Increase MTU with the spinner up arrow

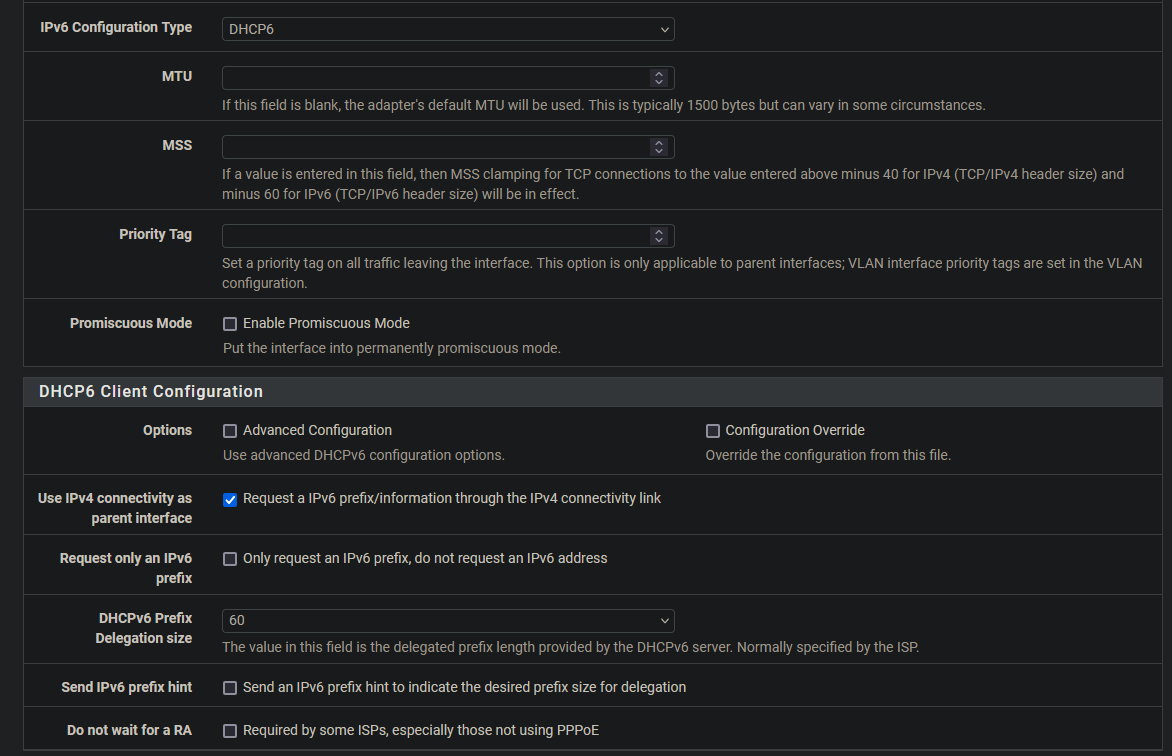(x=658, y=74)
